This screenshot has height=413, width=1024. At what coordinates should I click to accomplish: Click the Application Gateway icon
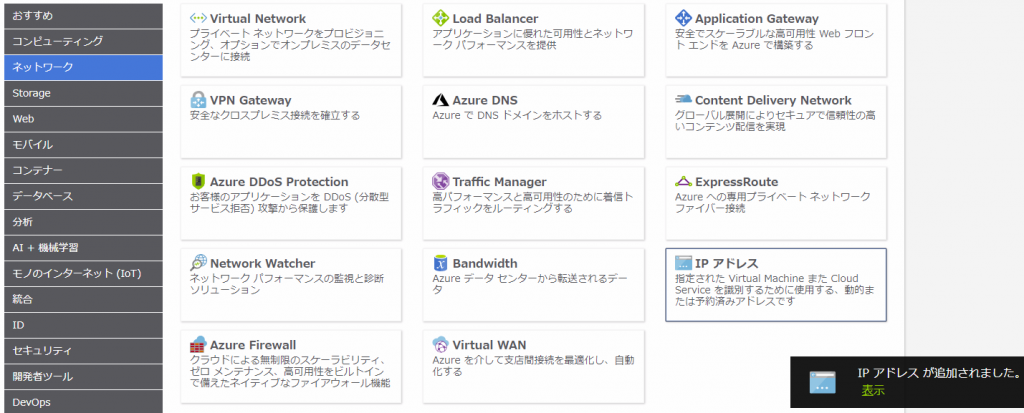tap(683, 19)
